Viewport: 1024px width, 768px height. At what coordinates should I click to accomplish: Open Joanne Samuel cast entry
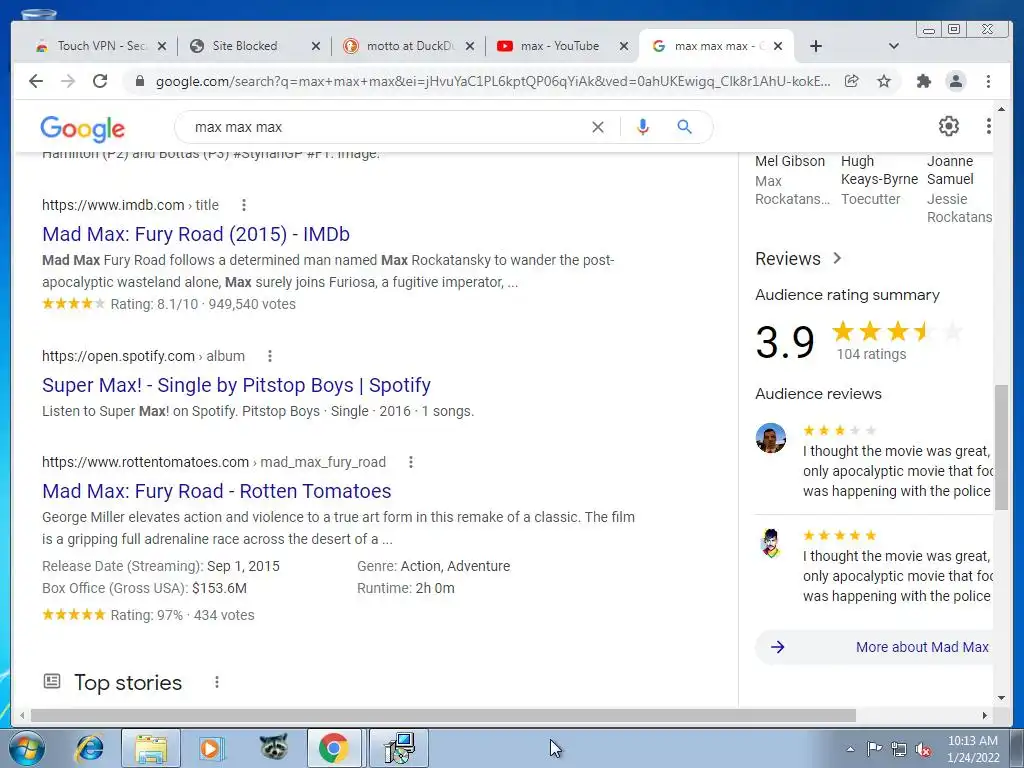959,189
